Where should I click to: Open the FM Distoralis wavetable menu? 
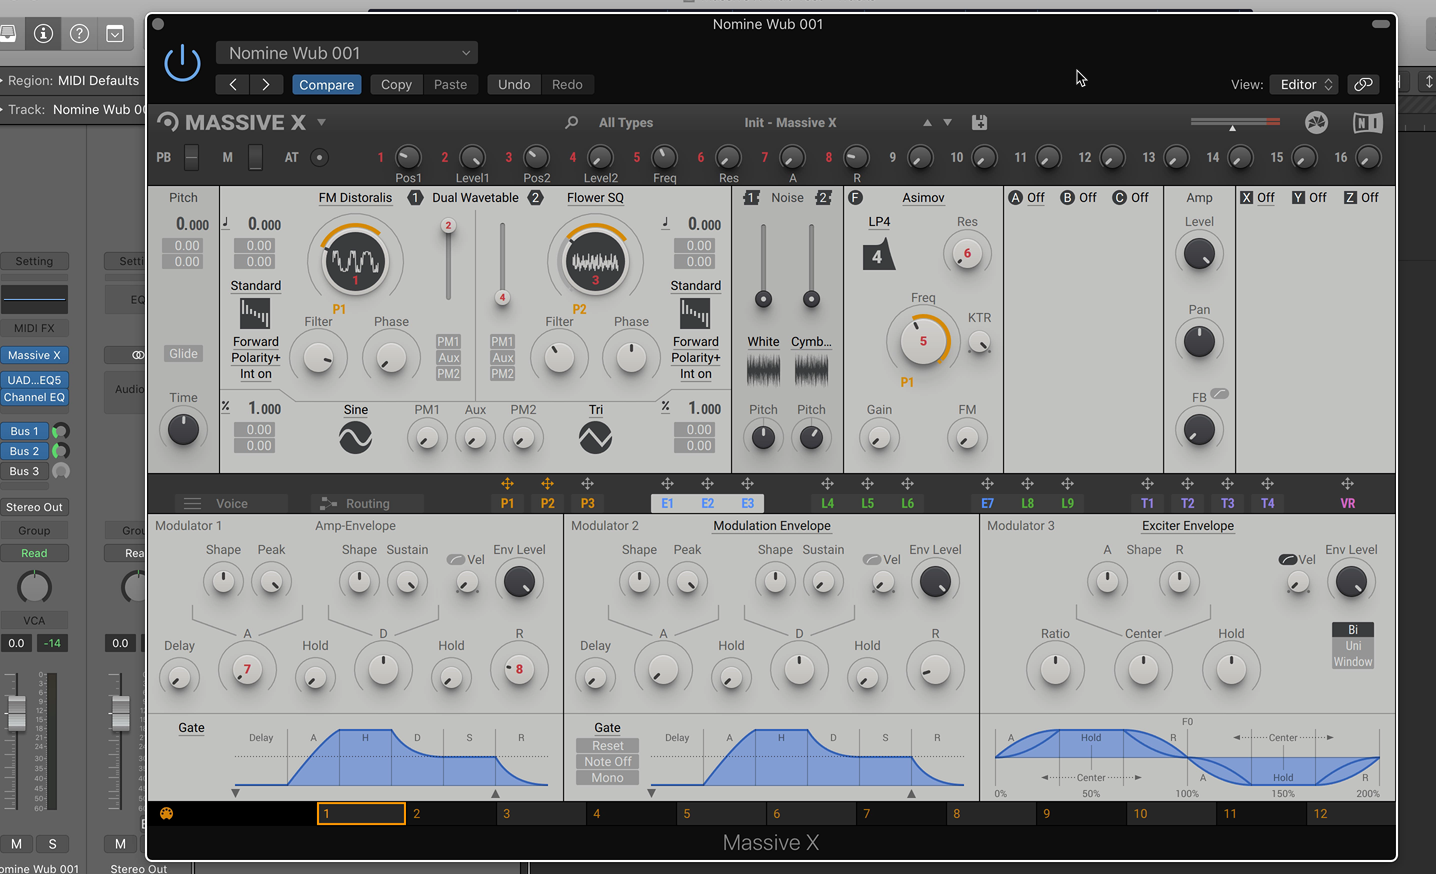coord(355,198)
